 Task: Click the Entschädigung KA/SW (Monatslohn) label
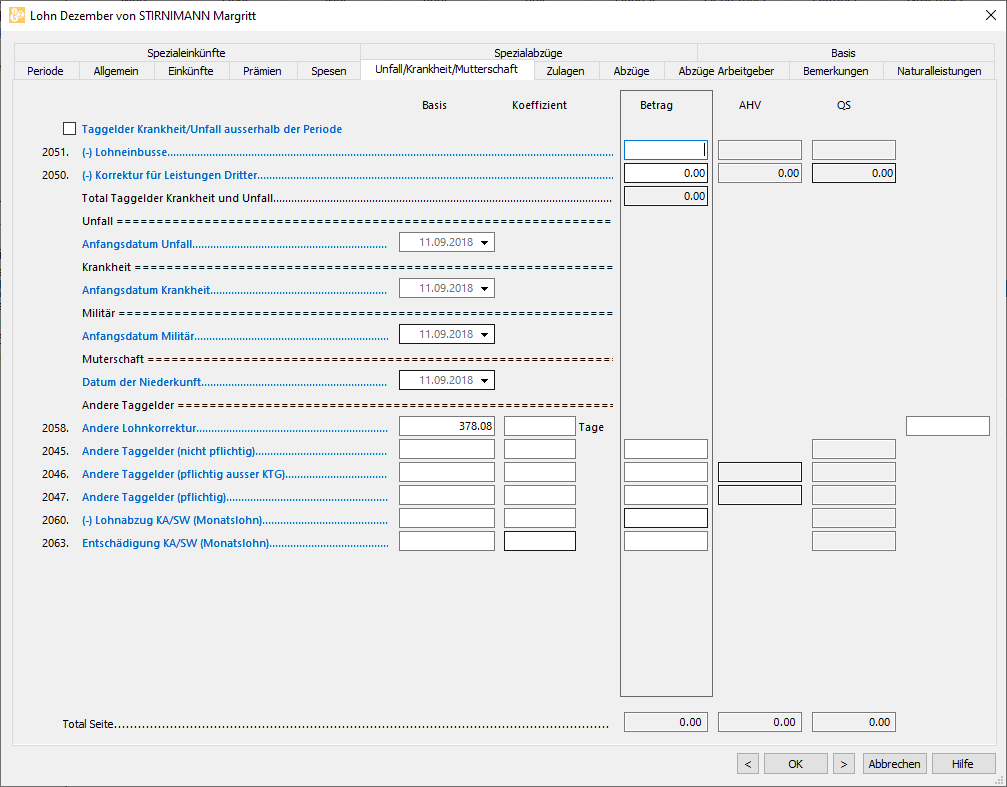tap(175, 544)
